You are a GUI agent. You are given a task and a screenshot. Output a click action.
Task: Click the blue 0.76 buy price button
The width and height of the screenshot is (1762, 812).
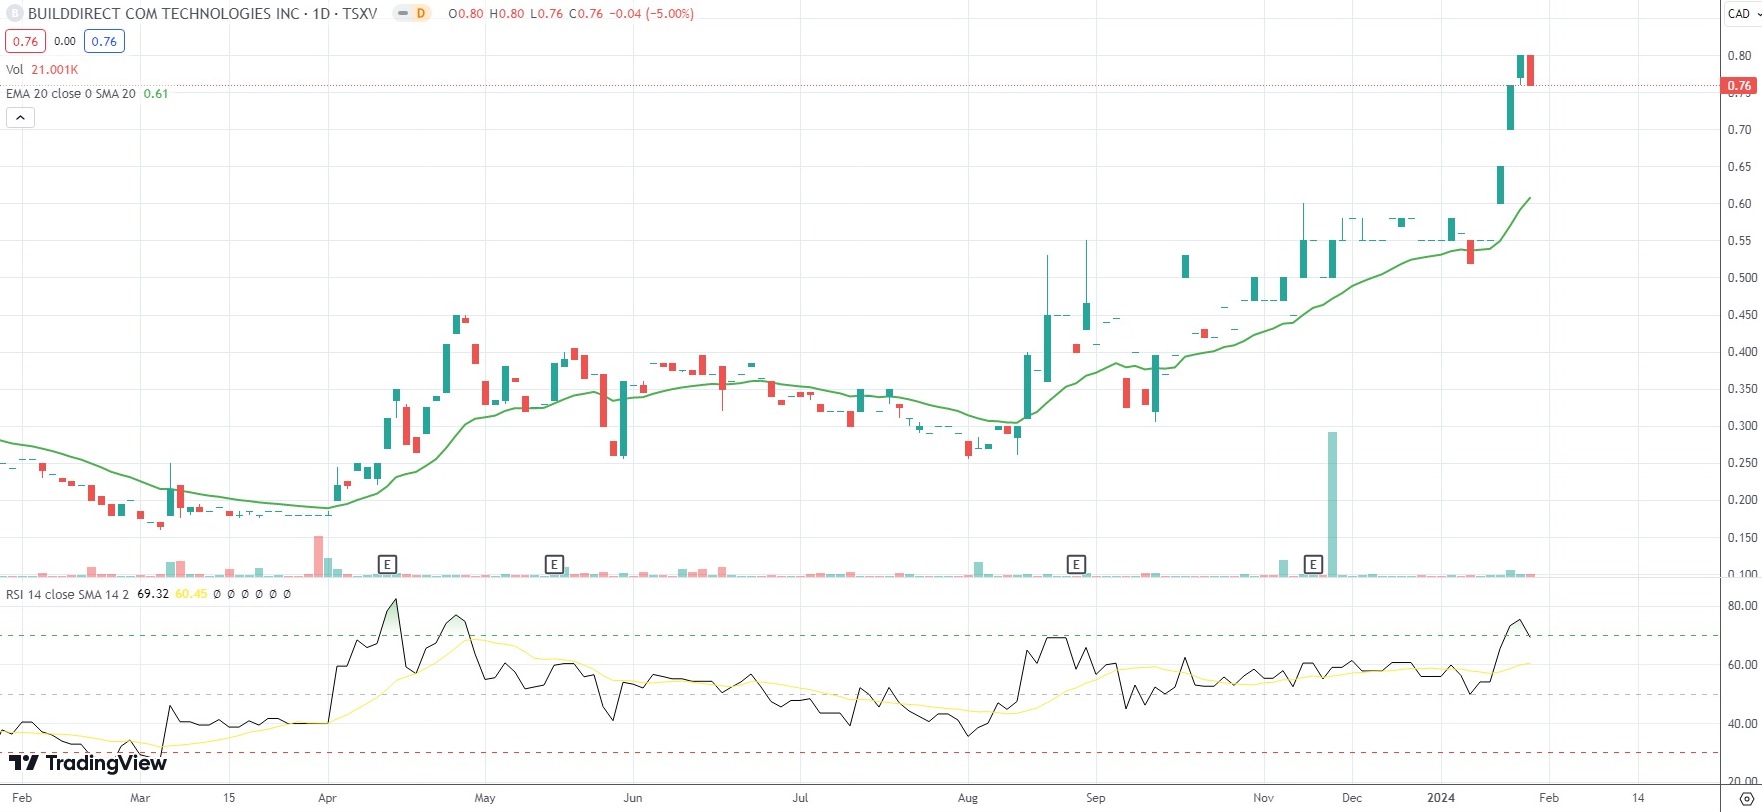click(104, 41)
